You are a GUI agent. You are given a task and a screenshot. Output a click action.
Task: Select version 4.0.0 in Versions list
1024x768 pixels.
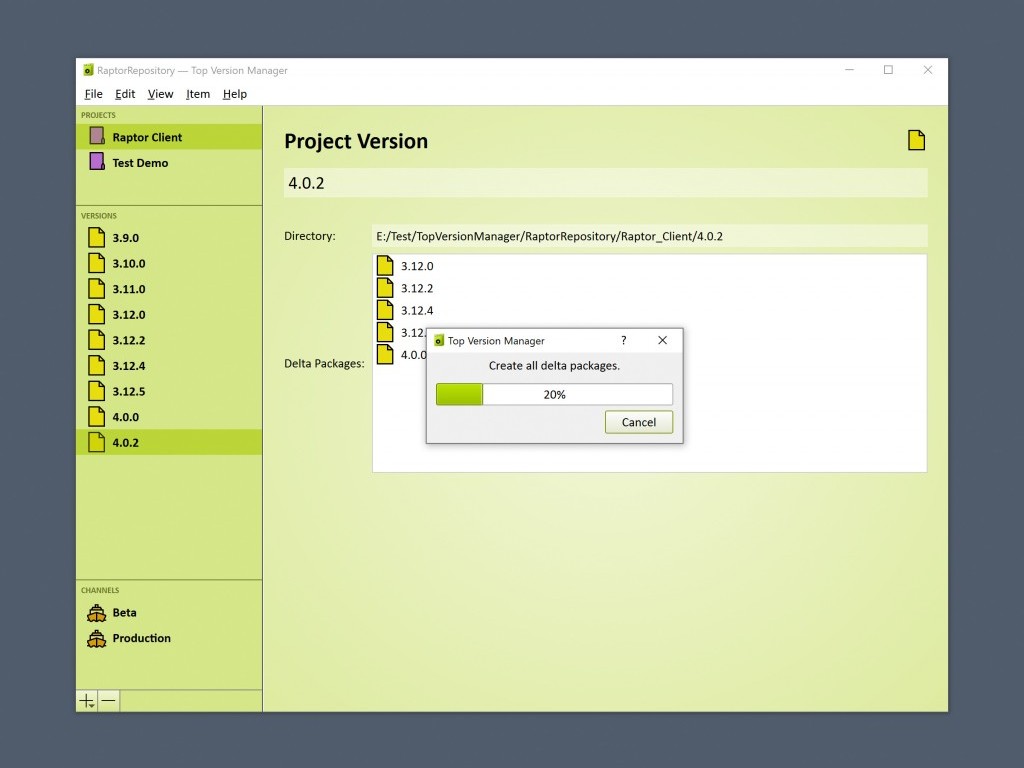[x=126, y=417]
